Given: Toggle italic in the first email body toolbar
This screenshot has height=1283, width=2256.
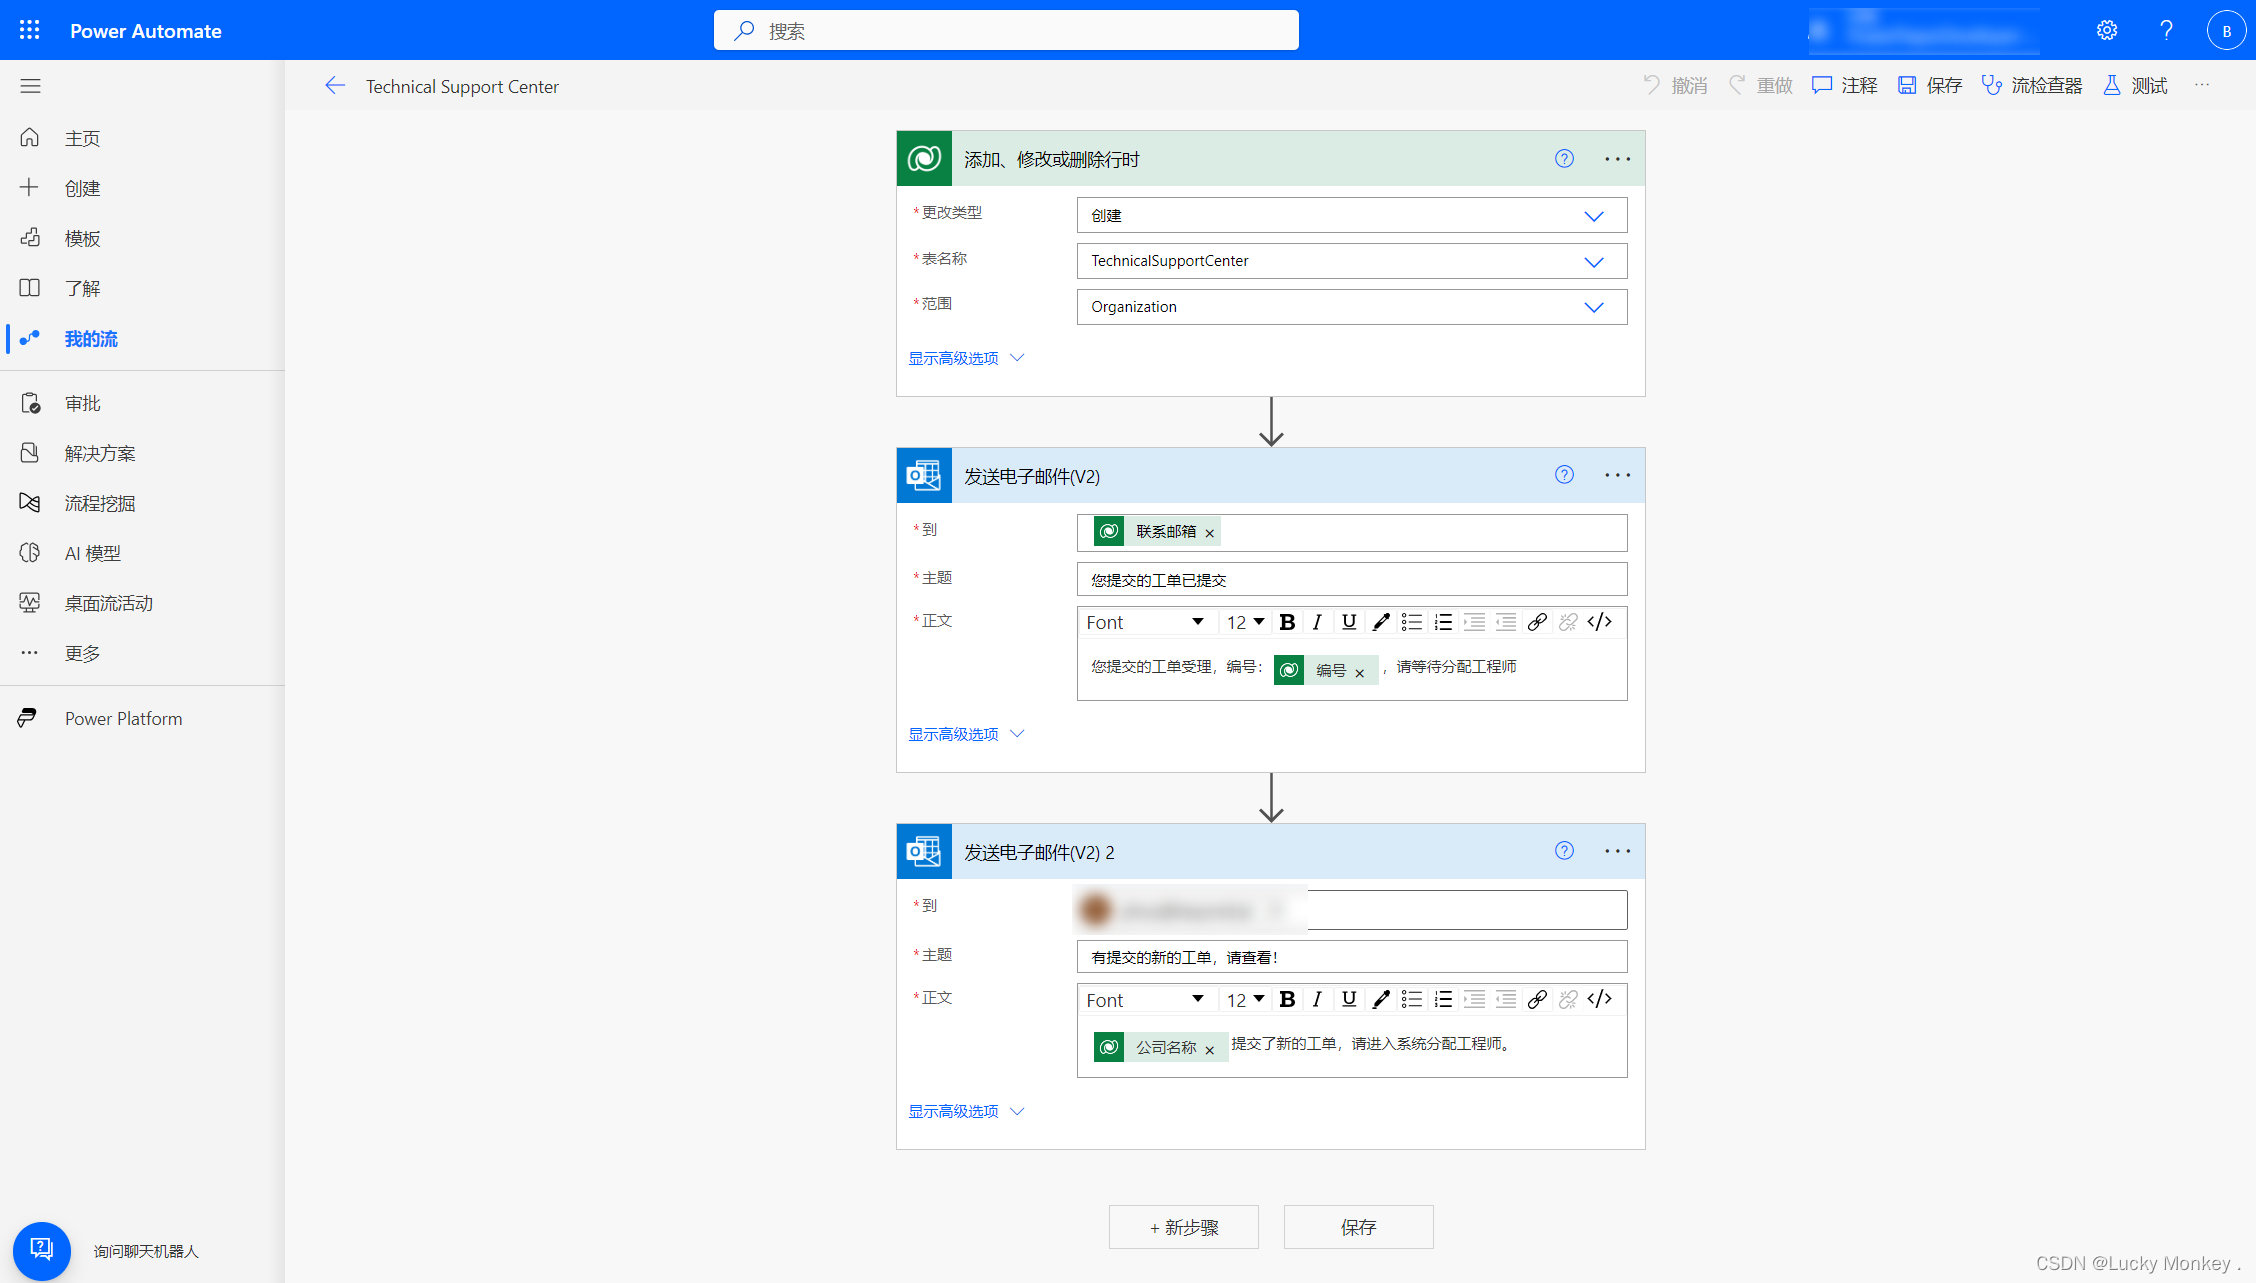Looking at the screenshot, I should [1317, 622].
